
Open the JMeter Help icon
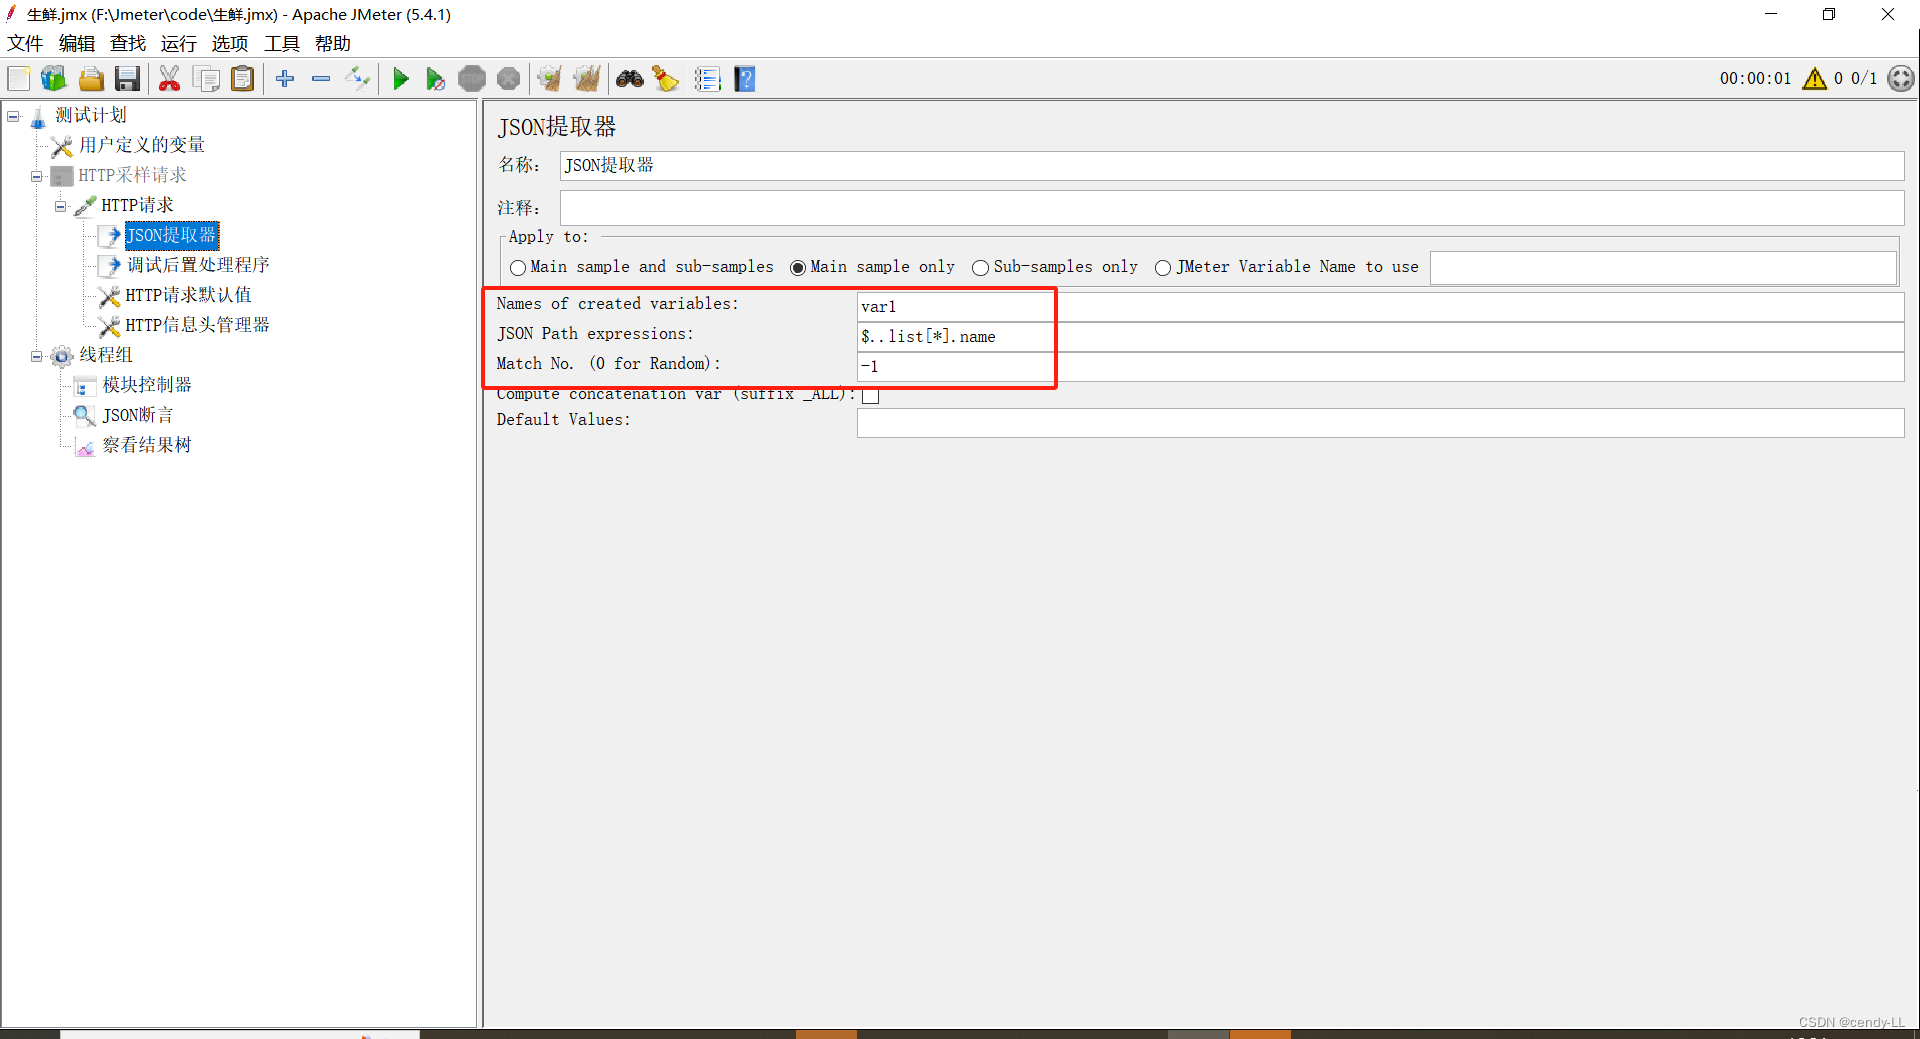744,78
